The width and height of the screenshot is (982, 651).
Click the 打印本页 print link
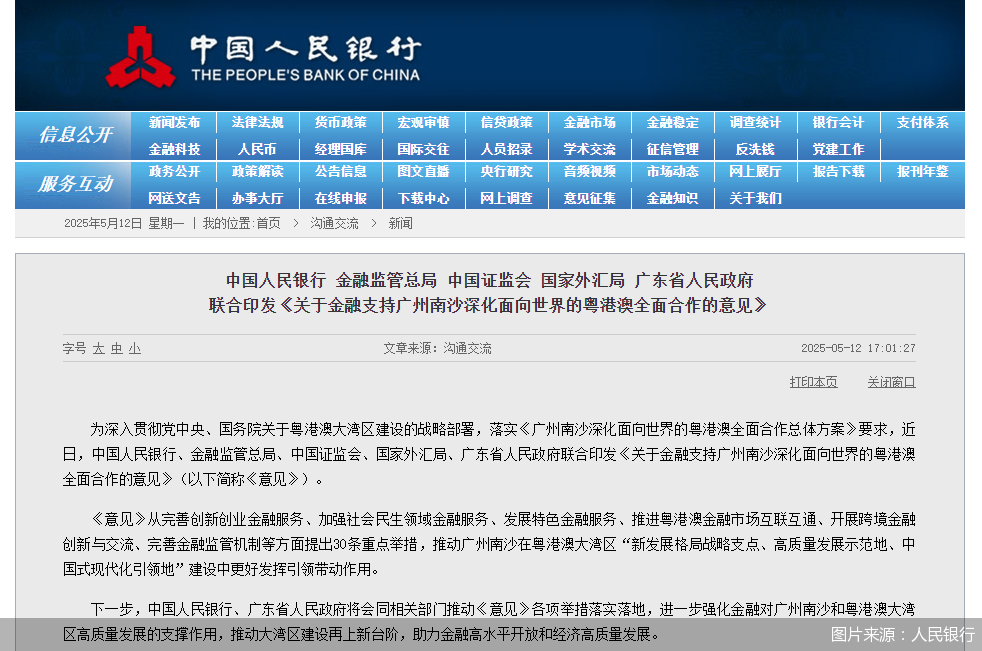tap(813, 382)
